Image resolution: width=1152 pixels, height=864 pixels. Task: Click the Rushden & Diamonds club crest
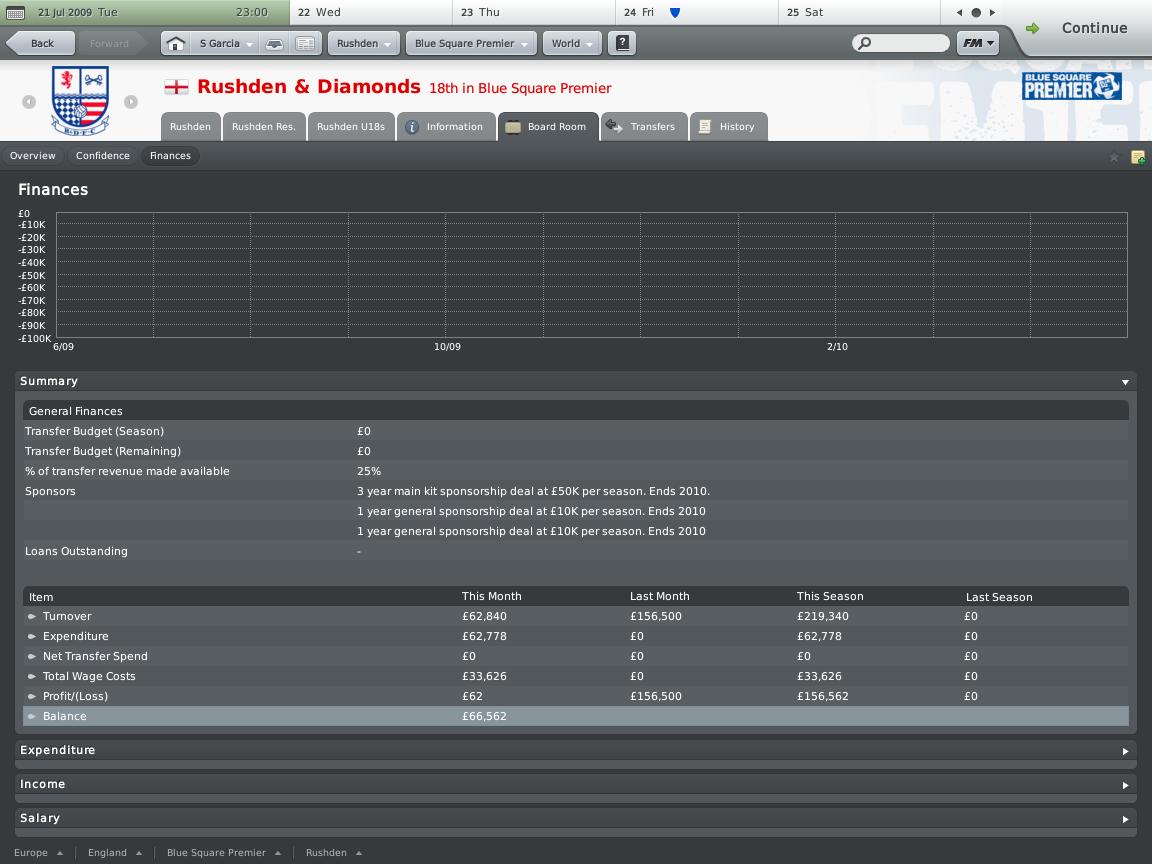80,101
